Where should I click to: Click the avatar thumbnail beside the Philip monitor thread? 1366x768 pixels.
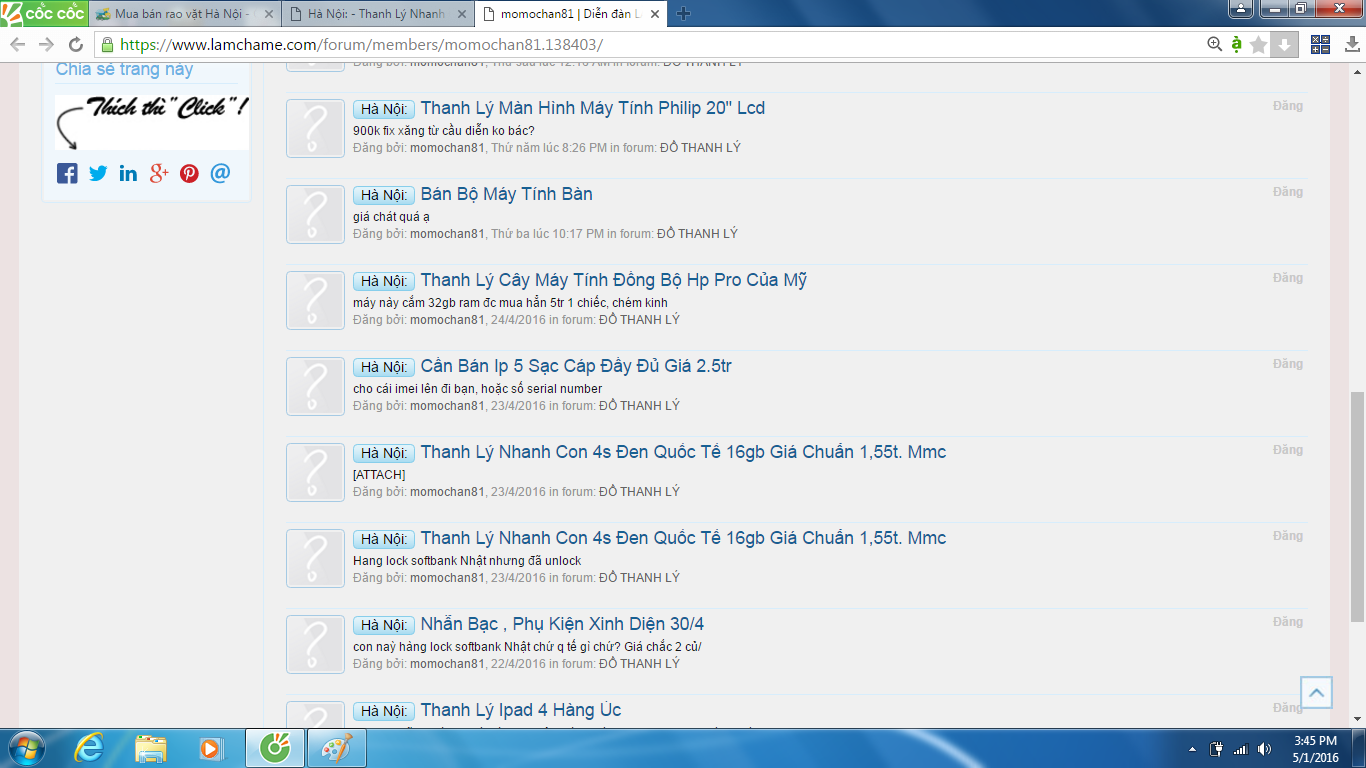315,128
